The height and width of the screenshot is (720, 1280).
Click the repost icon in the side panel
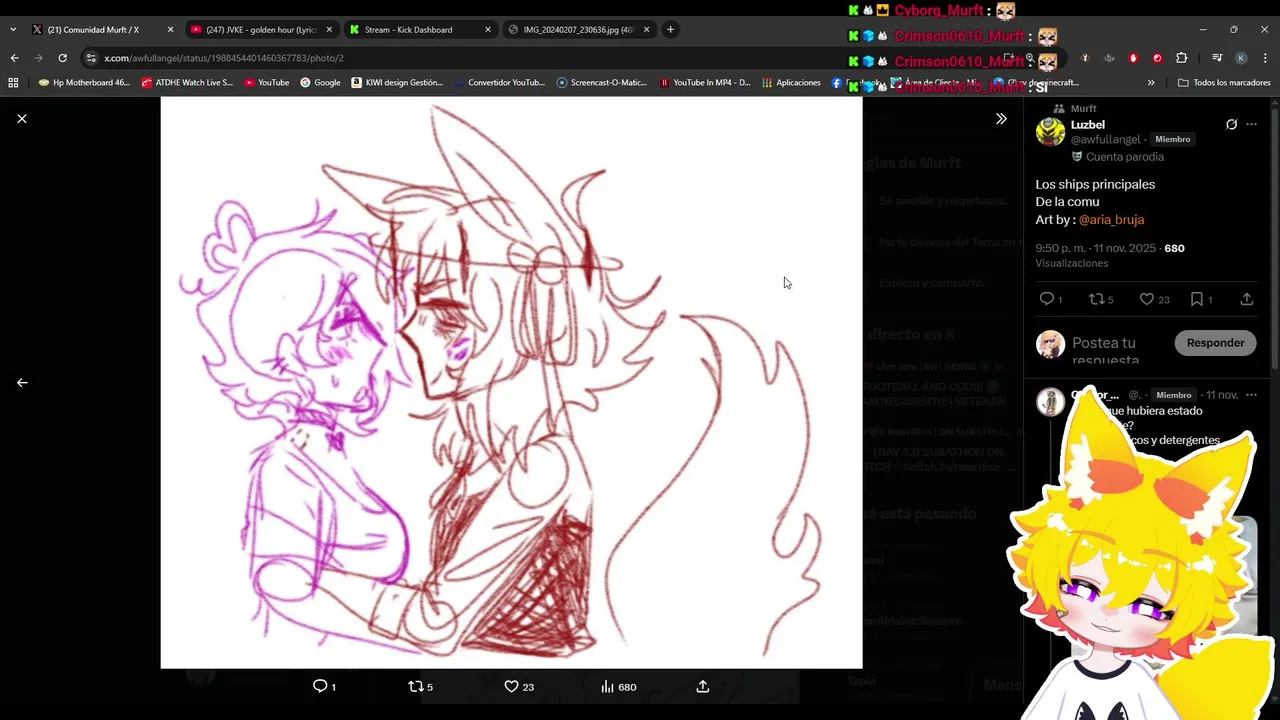1096,299
